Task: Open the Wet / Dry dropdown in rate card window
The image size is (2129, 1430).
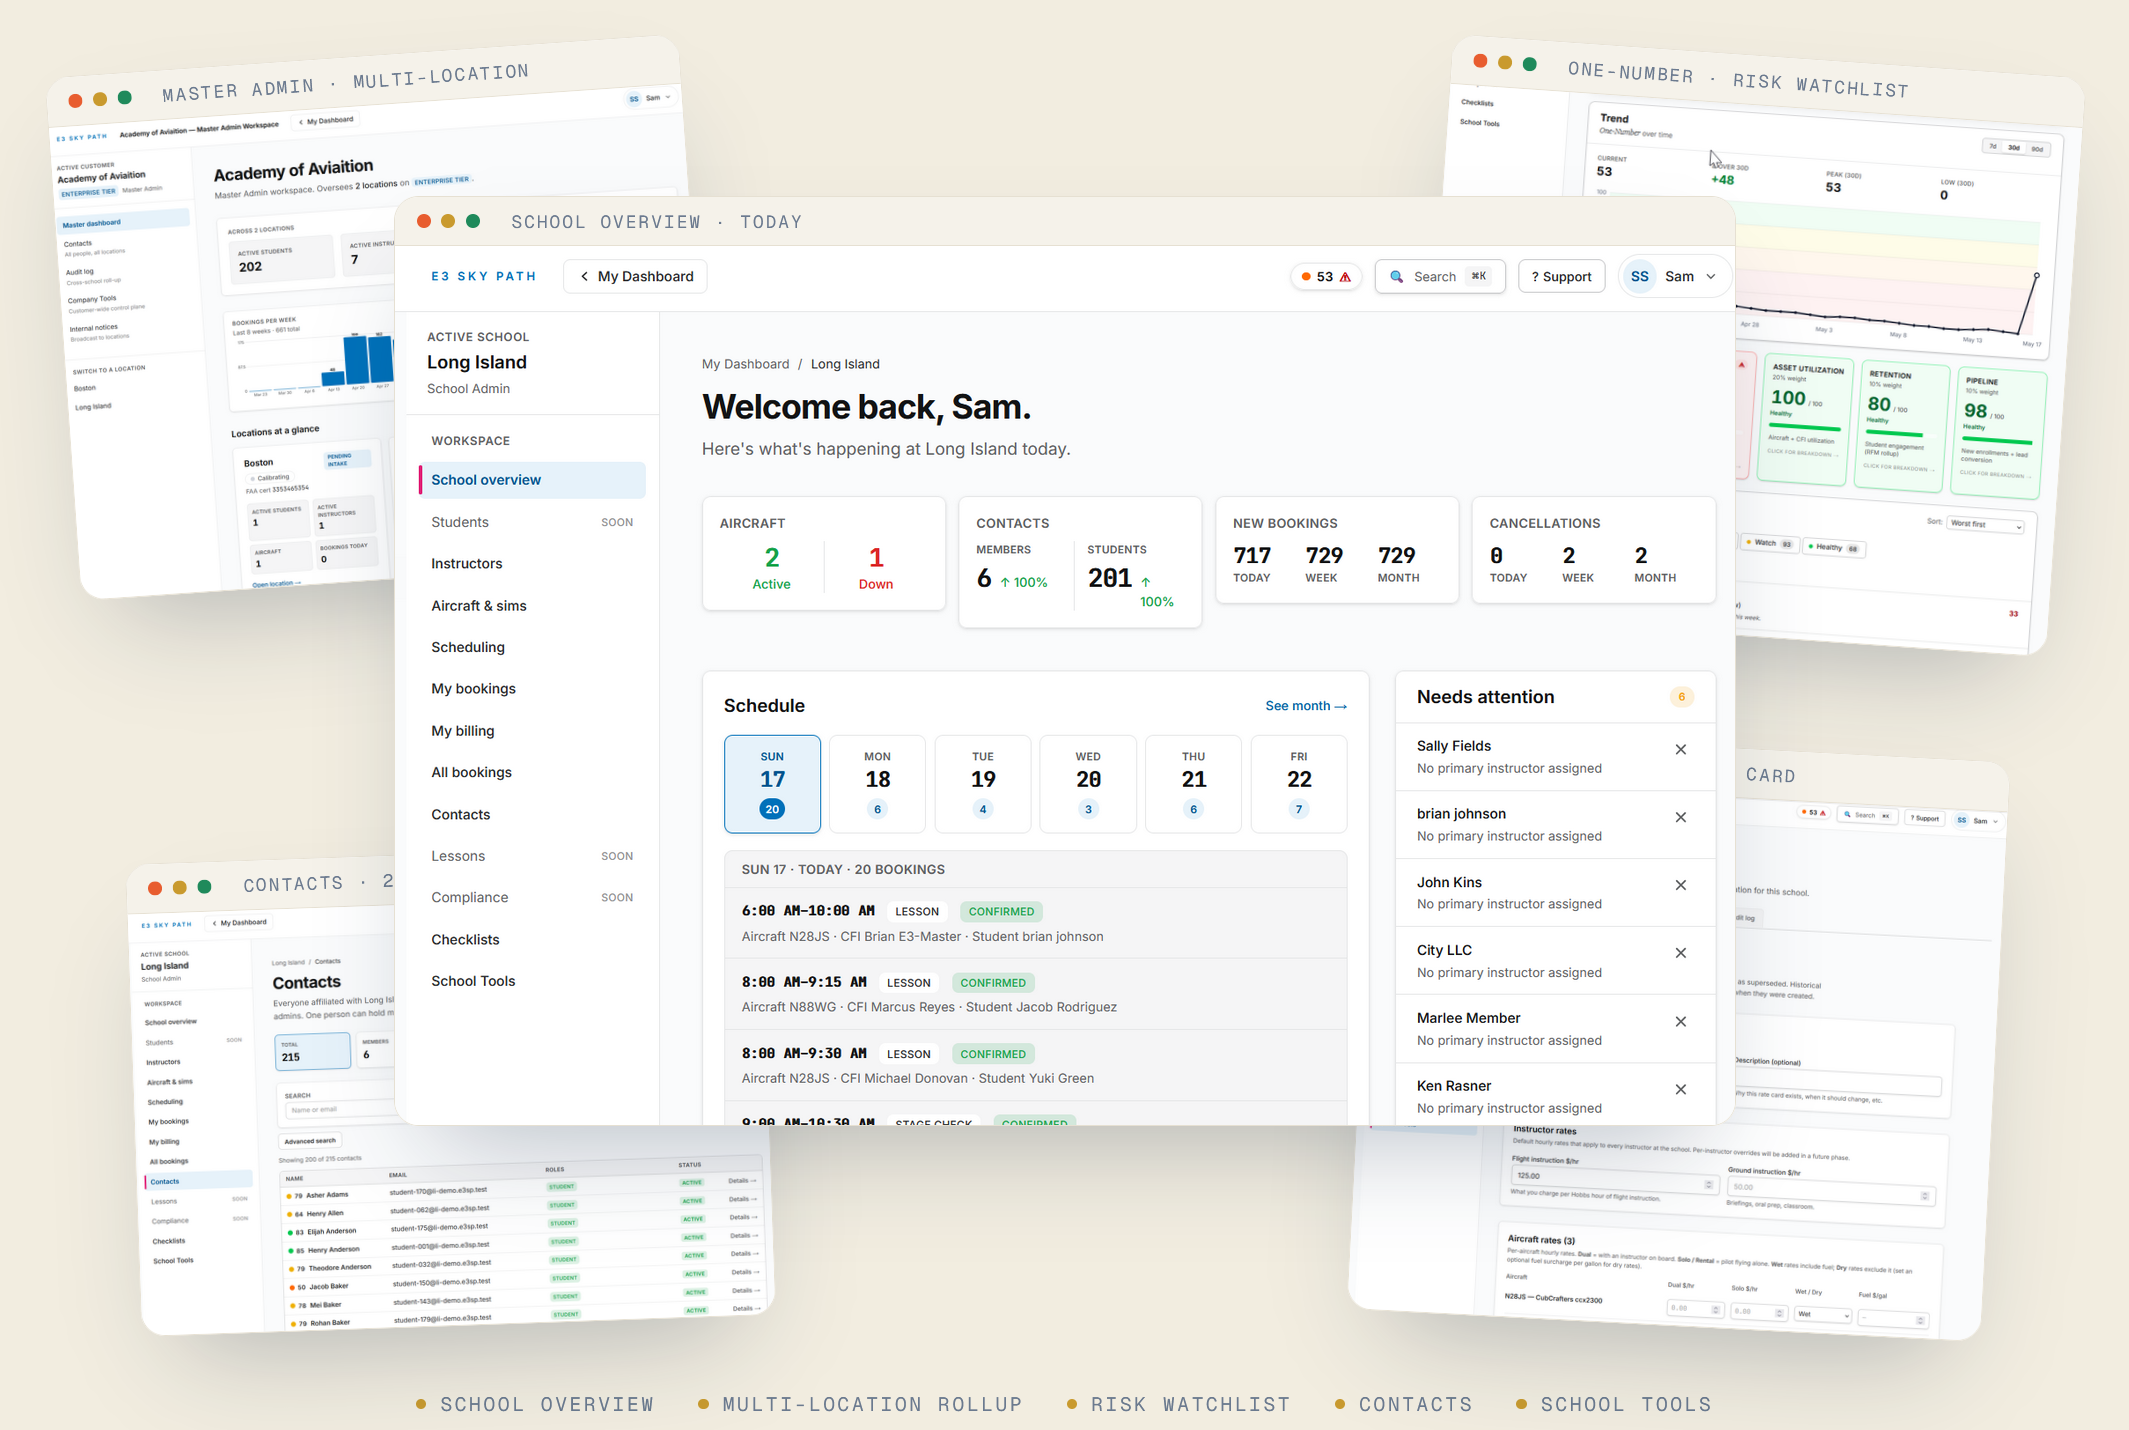Action: click(x=1823, y=1314)
